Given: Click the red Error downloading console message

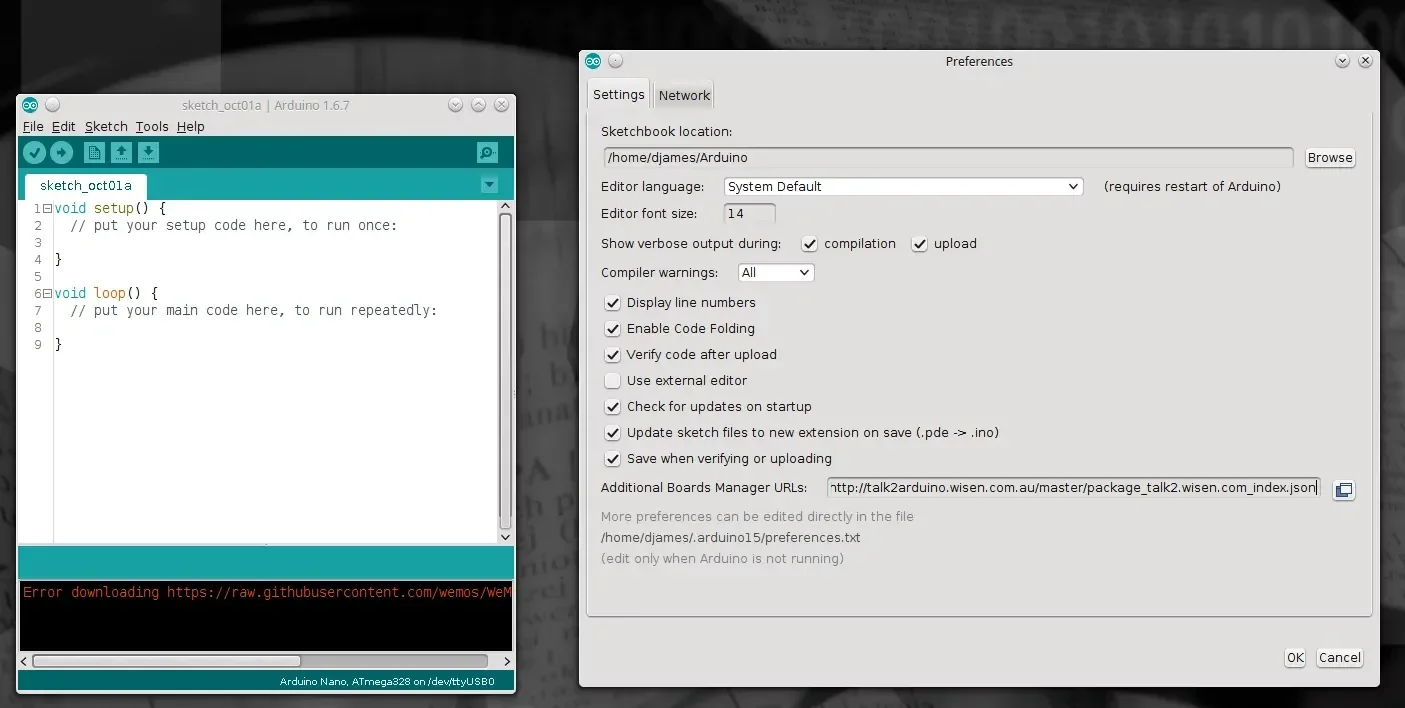Looking at the screenshot, I should coord(267,592).
